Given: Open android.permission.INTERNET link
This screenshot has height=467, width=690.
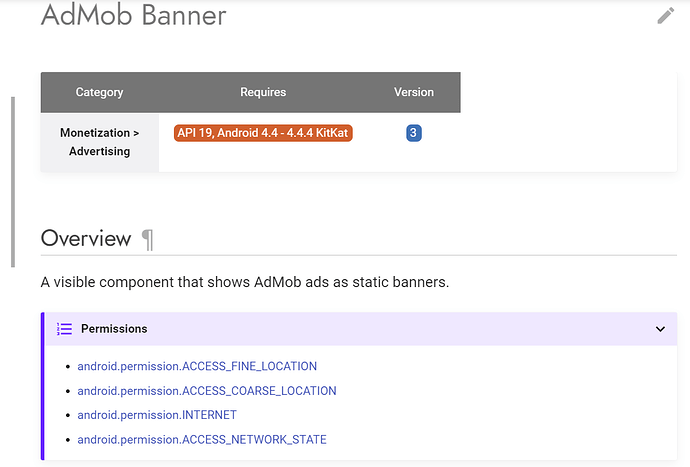Looking at the screenshot, I should point(157,415).
